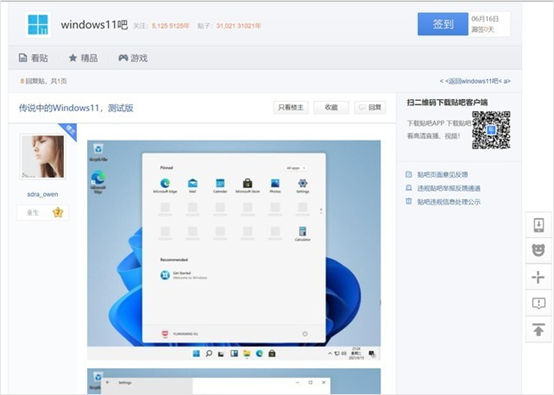Click the QR code for the Tieba app
Screen dimensions: 554x395
[491, 130]
